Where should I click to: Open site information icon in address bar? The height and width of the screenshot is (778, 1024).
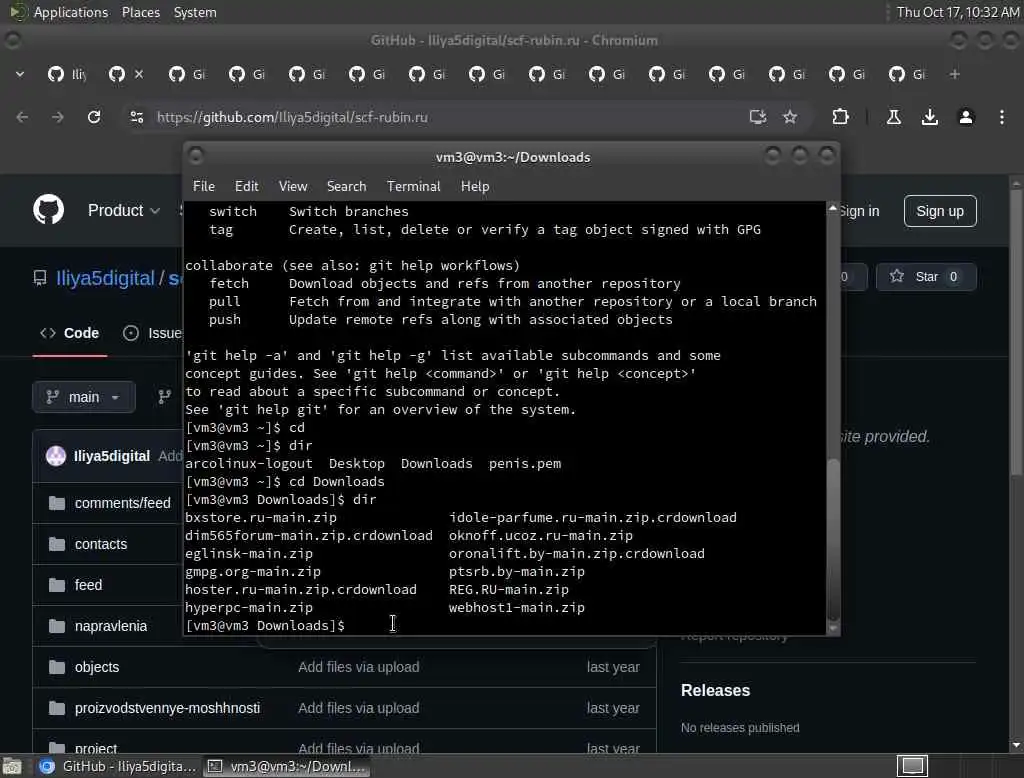(x=137, y=118)
